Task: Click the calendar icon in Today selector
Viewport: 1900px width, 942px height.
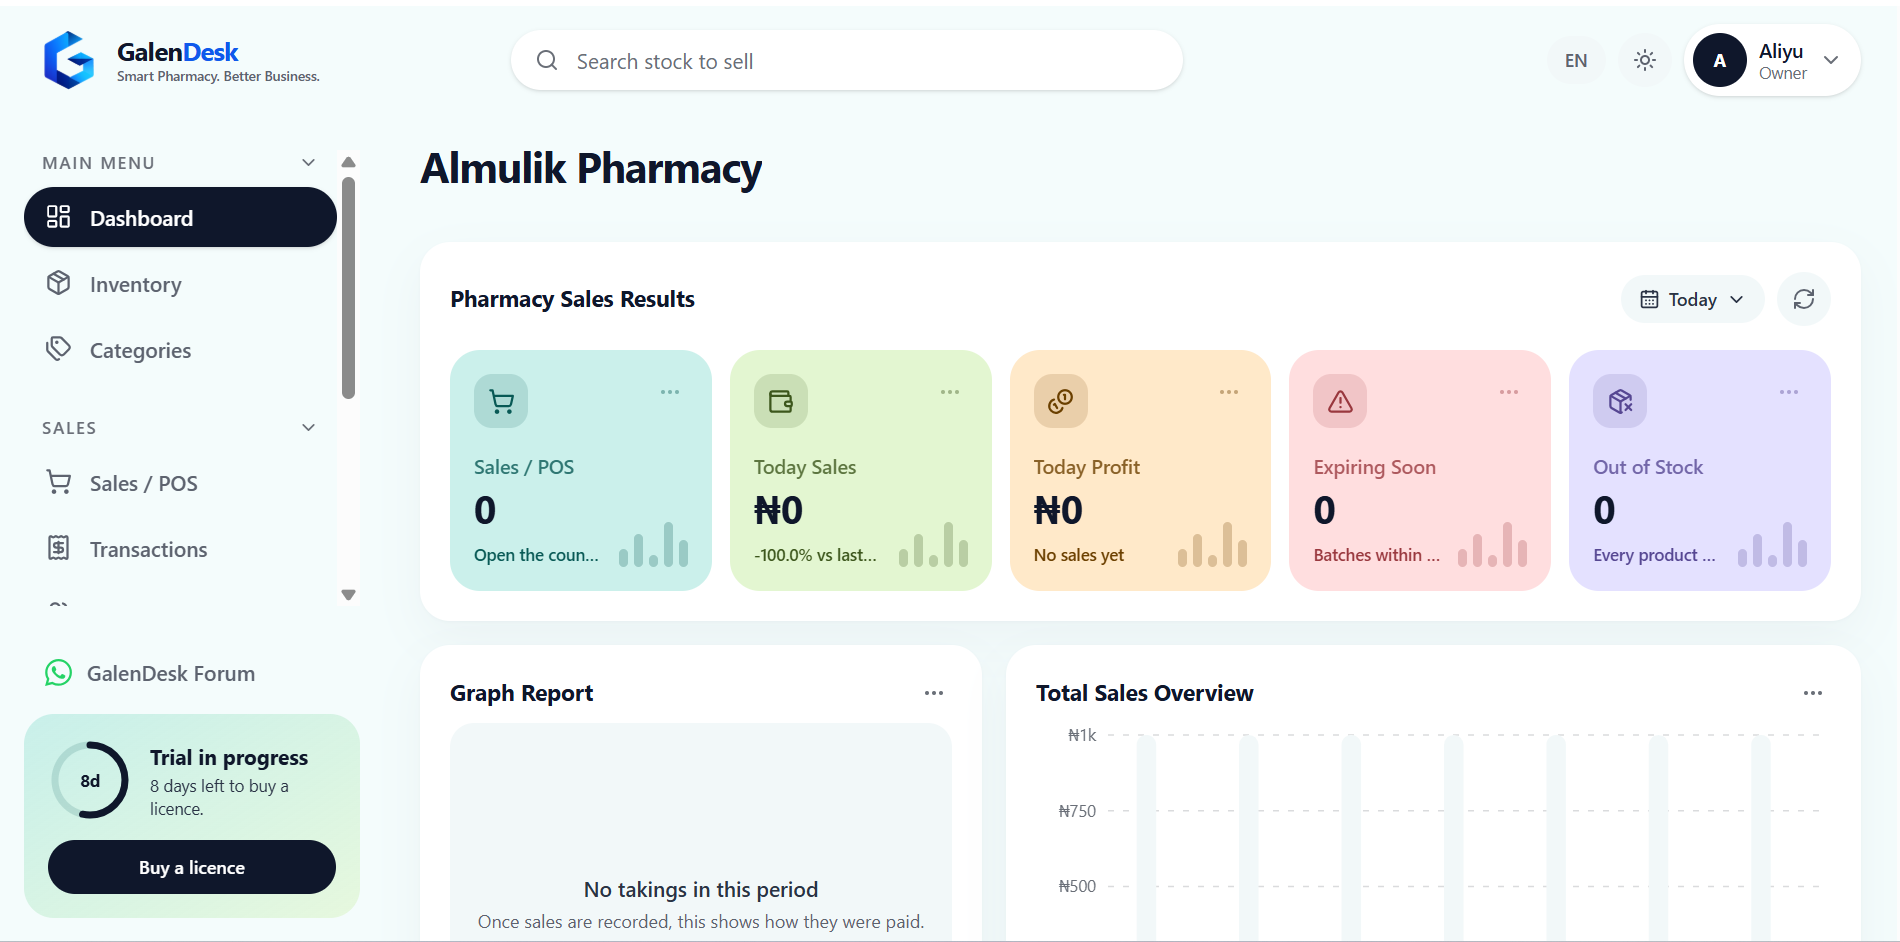Action: point(1649,300)
